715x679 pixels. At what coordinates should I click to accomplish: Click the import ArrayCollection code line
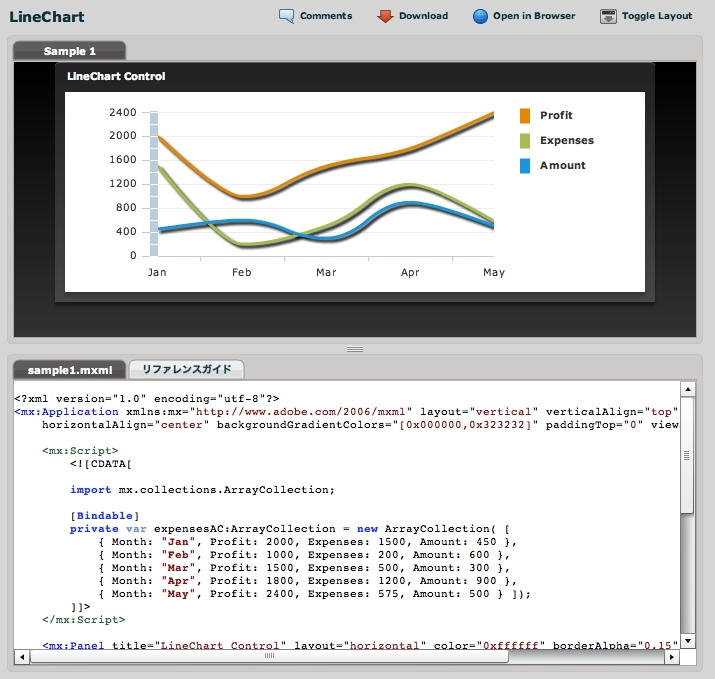202,490
